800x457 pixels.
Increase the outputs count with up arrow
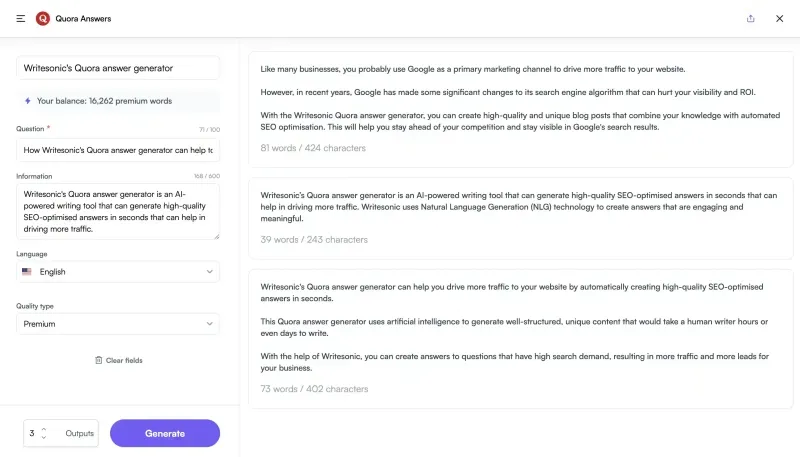point(44,429)
